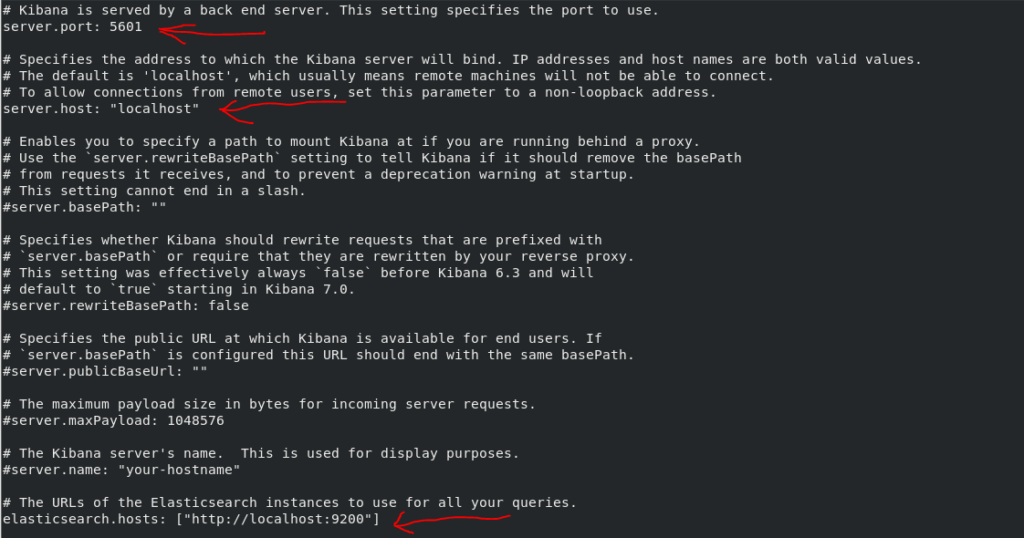The image size is (1024, 538).
Task: Click the word "false" after rewriteBasePath
Action: coord(229,306)
